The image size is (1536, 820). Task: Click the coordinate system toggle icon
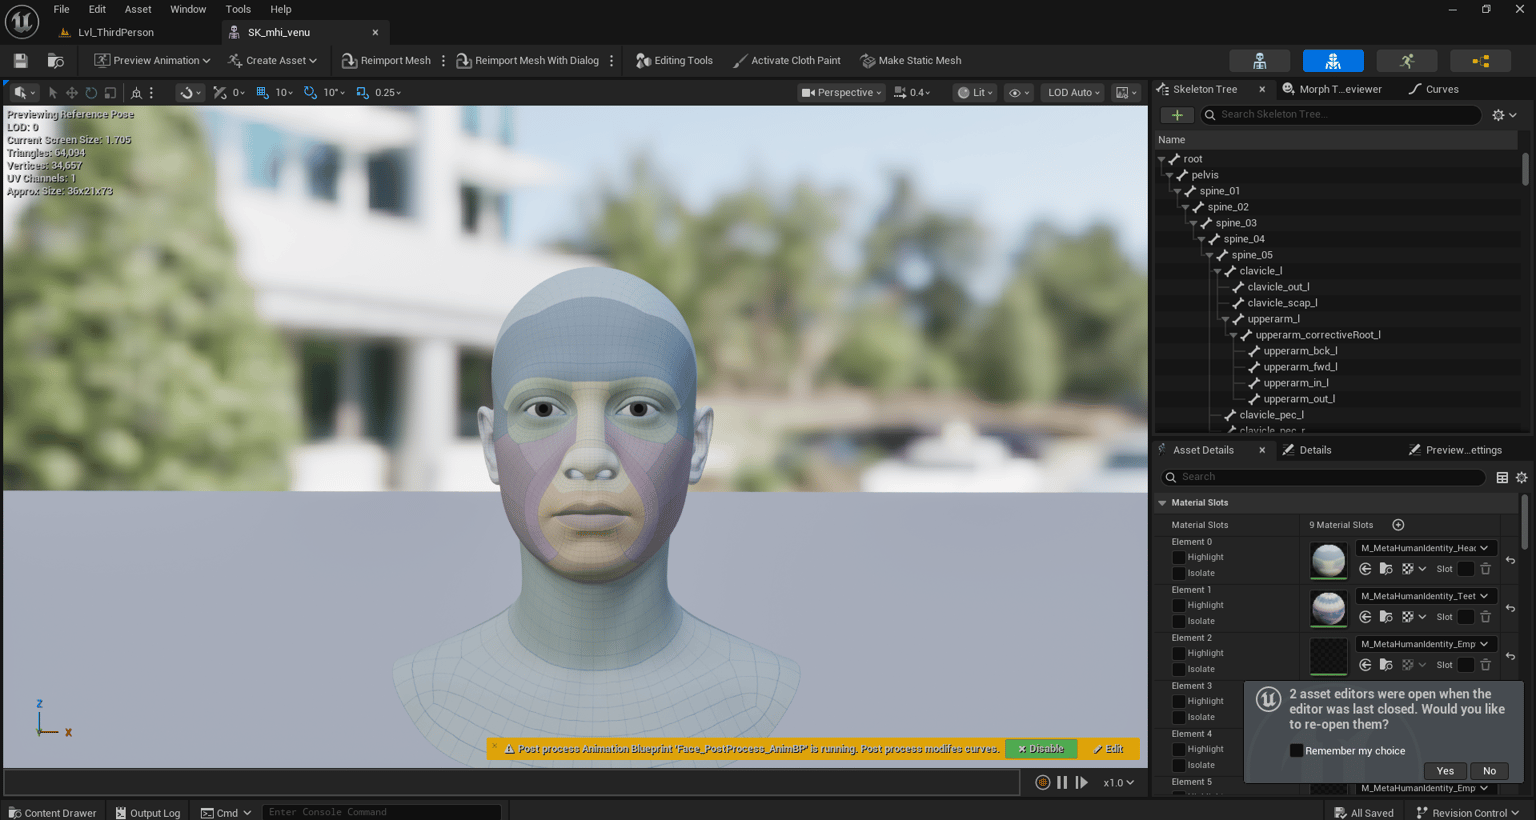(137, 93)
